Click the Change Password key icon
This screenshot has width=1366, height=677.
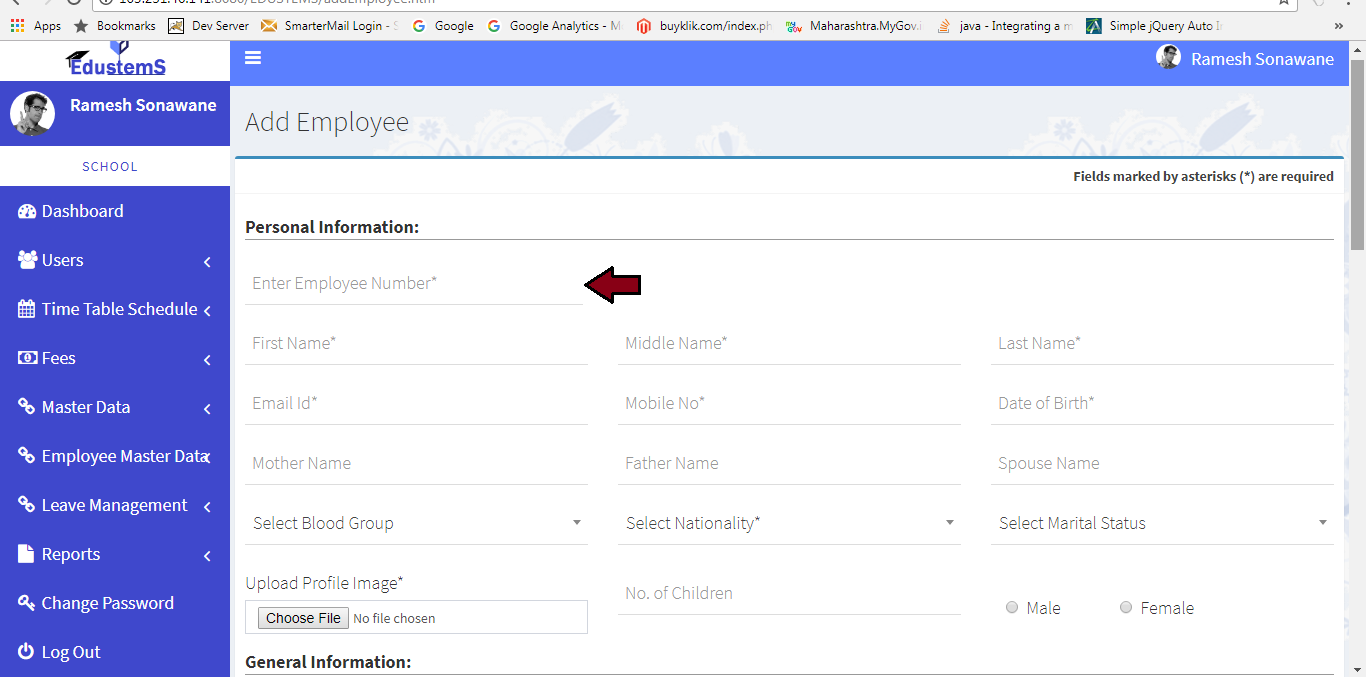27,603
